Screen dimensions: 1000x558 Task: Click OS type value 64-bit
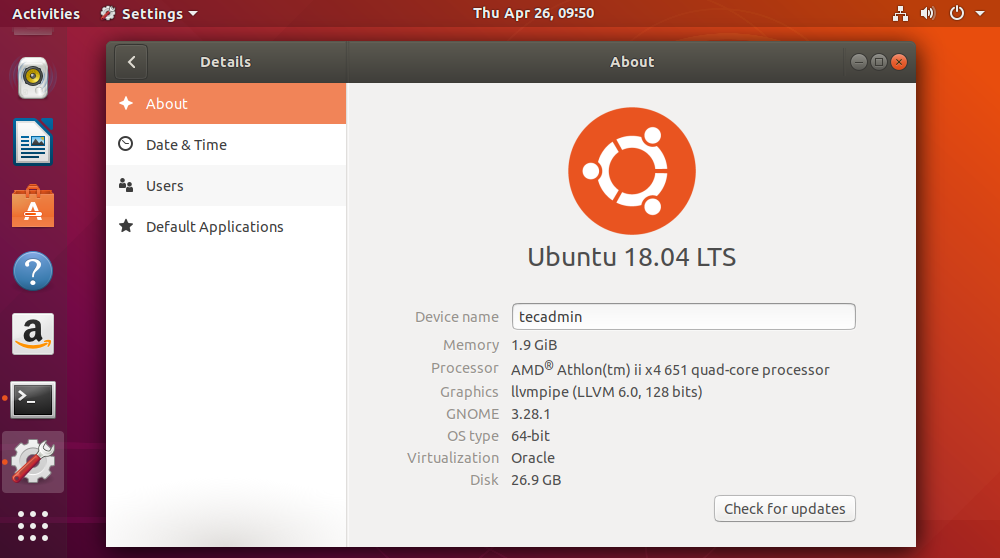point(531,436)
